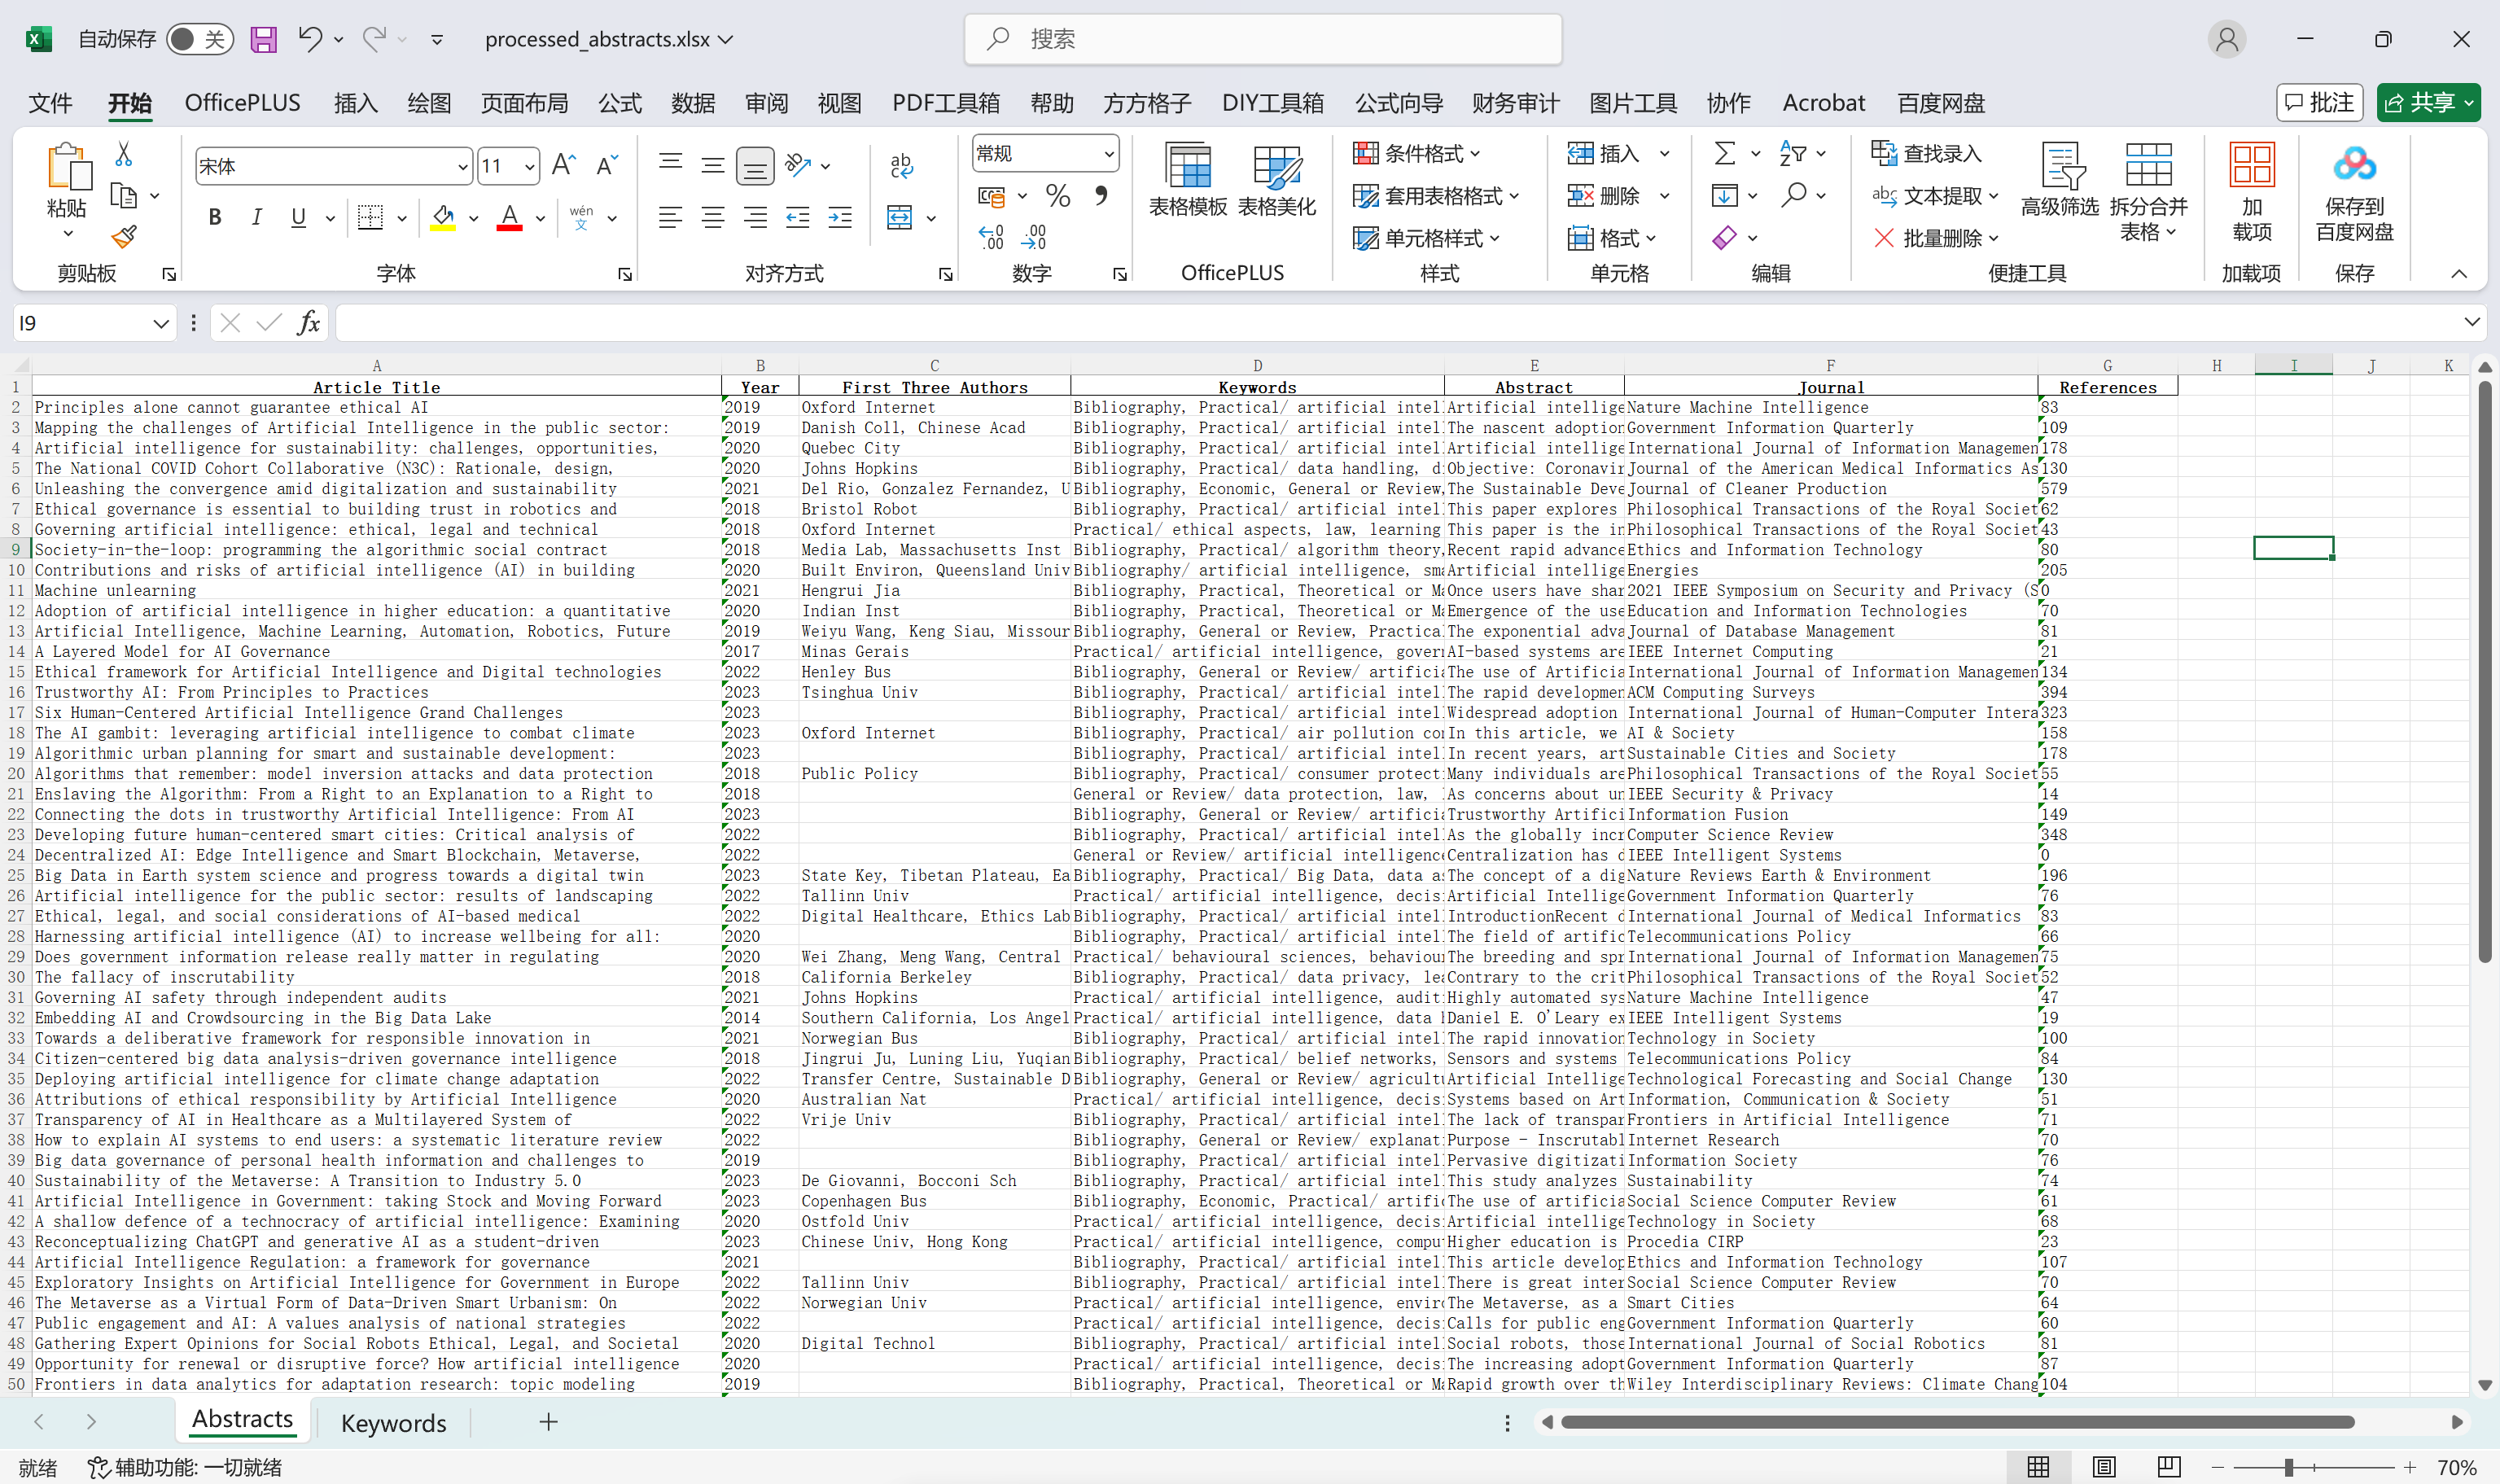This screenshot has width=2500, height=1484.
Task: Click the Merge and Center icon
Action: (x=900, y=217)
